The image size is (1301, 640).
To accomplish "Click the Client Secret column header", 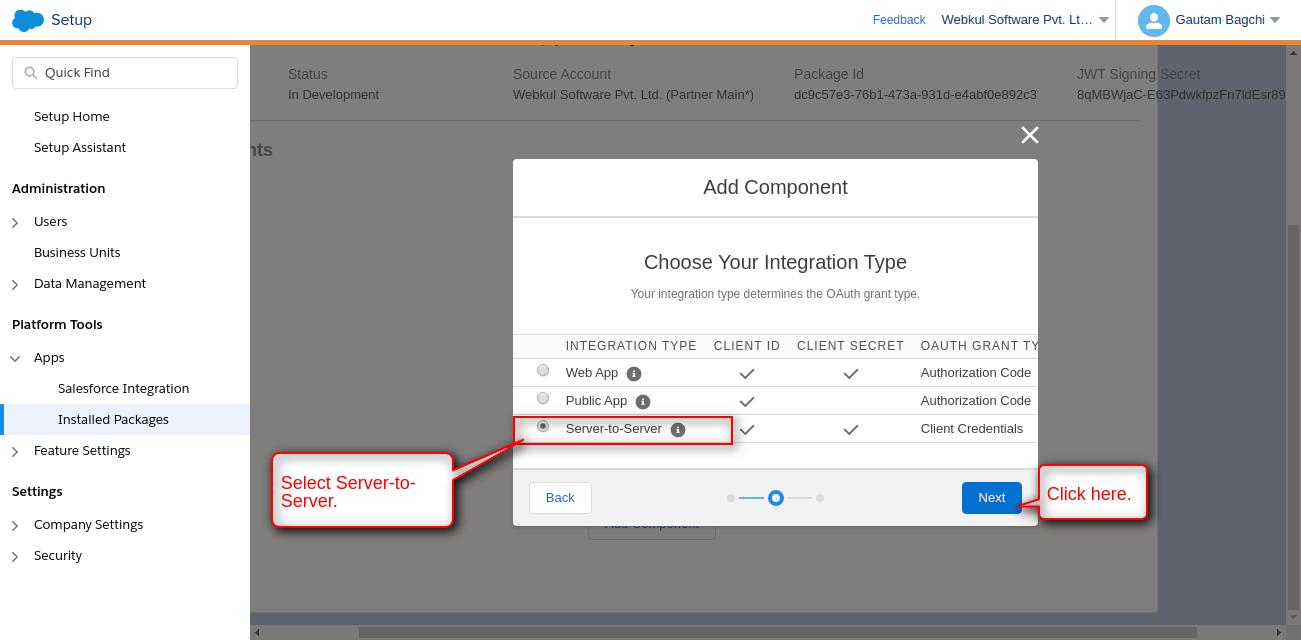I will tap(850, 346).
